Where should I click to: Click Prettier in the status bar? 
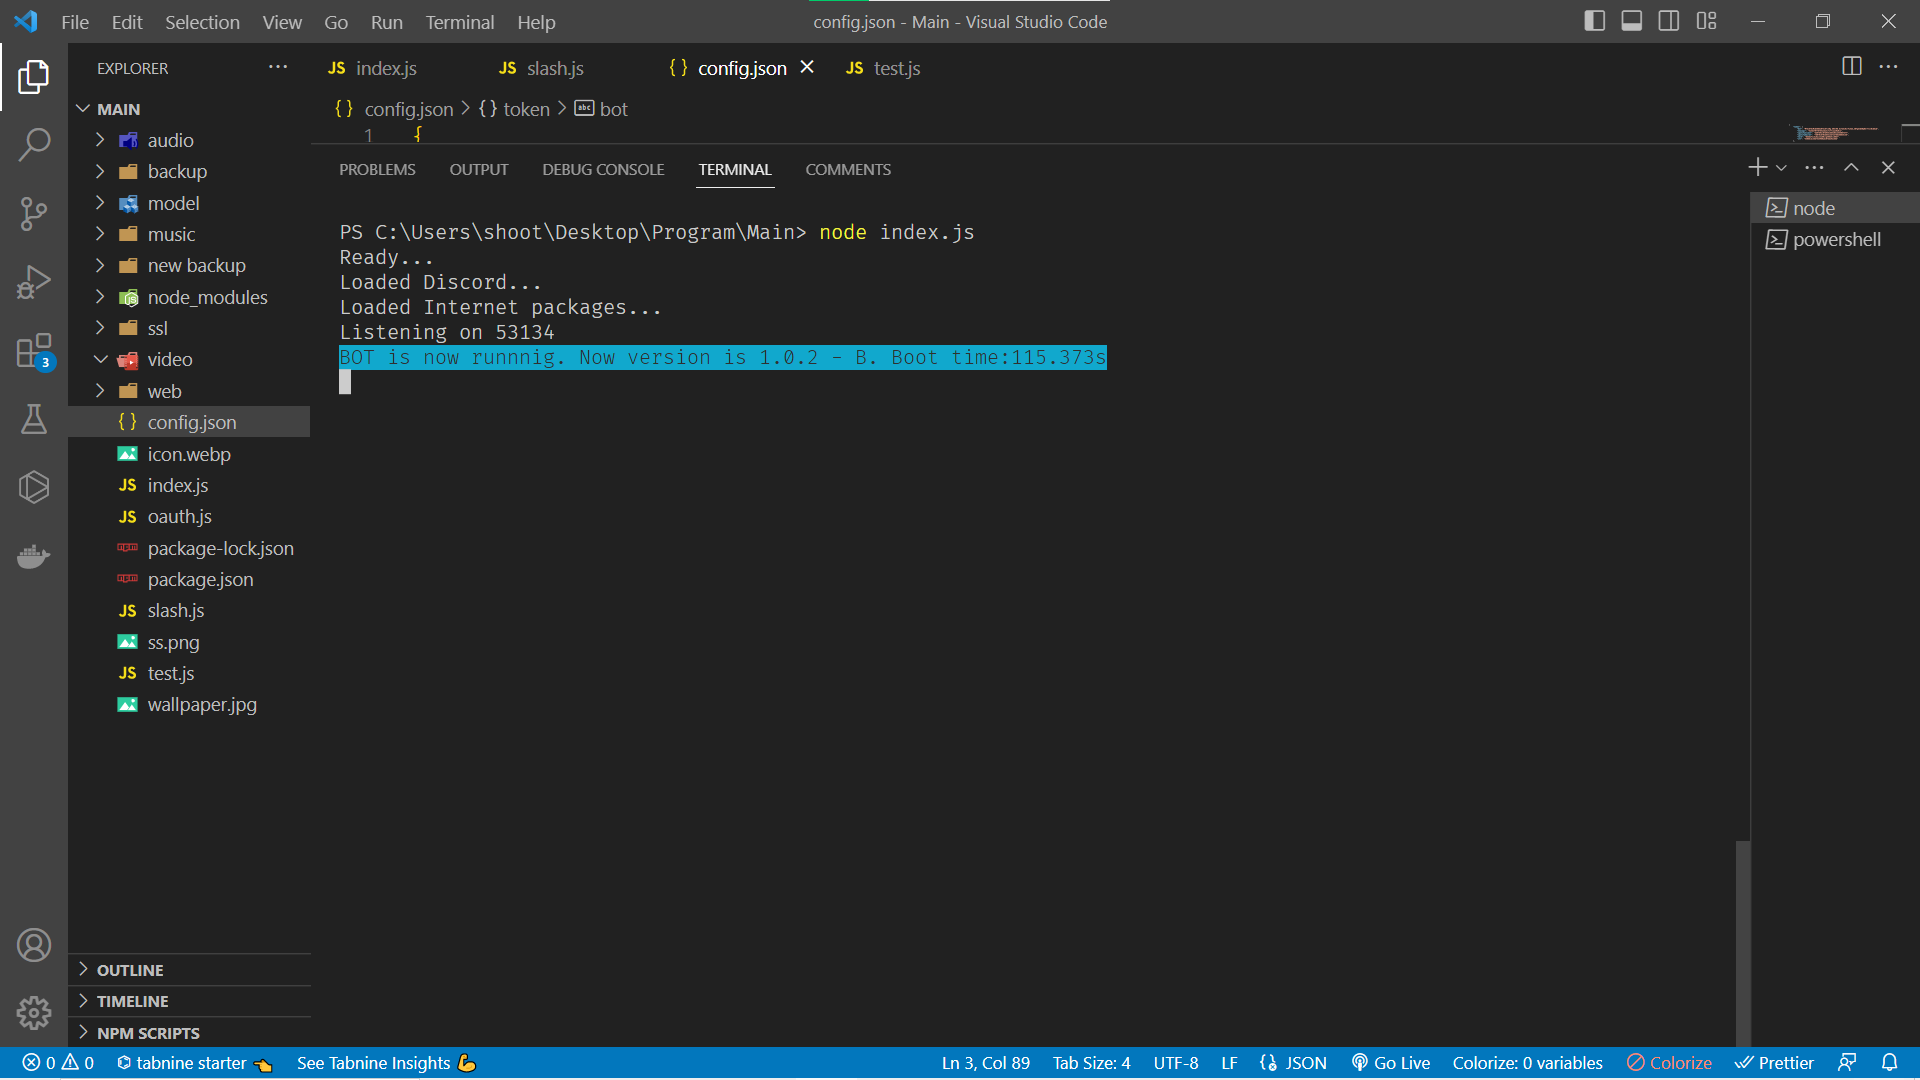click(1775, 1063)
